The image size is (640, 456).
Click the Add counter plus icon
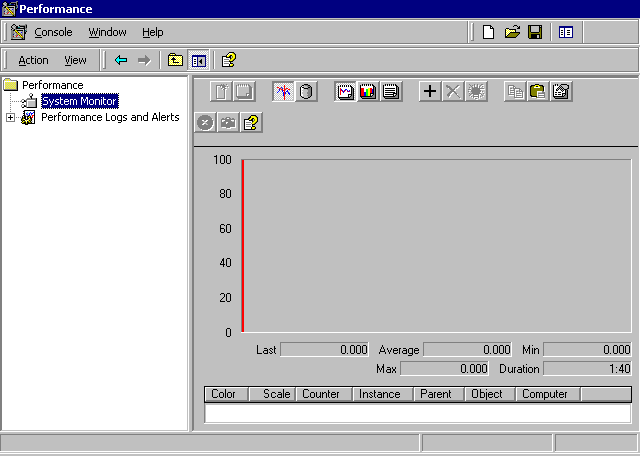click(x=430, y=92)
